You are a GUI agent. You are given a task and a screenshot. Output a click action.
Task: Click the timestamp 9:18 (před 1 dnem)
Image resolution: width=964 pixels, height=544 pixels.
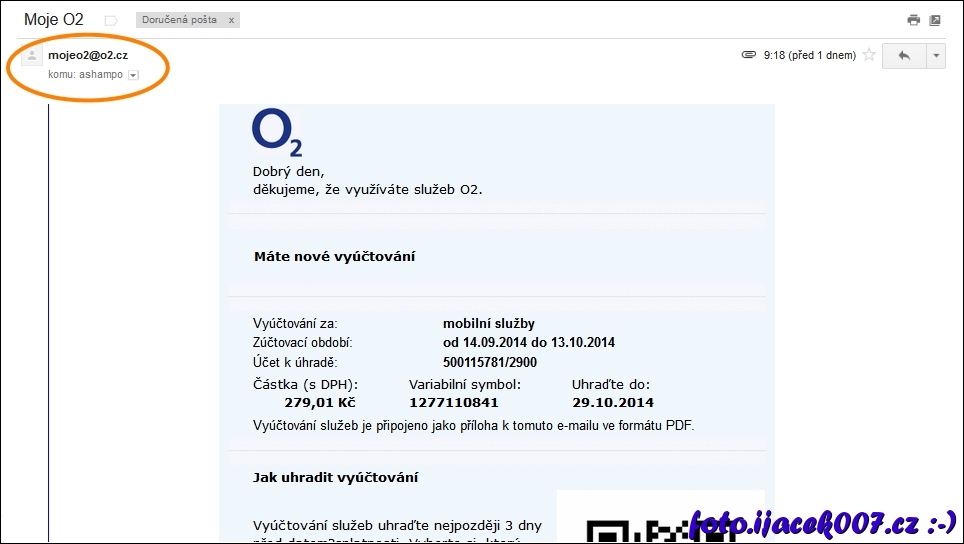tap(809, 56)
